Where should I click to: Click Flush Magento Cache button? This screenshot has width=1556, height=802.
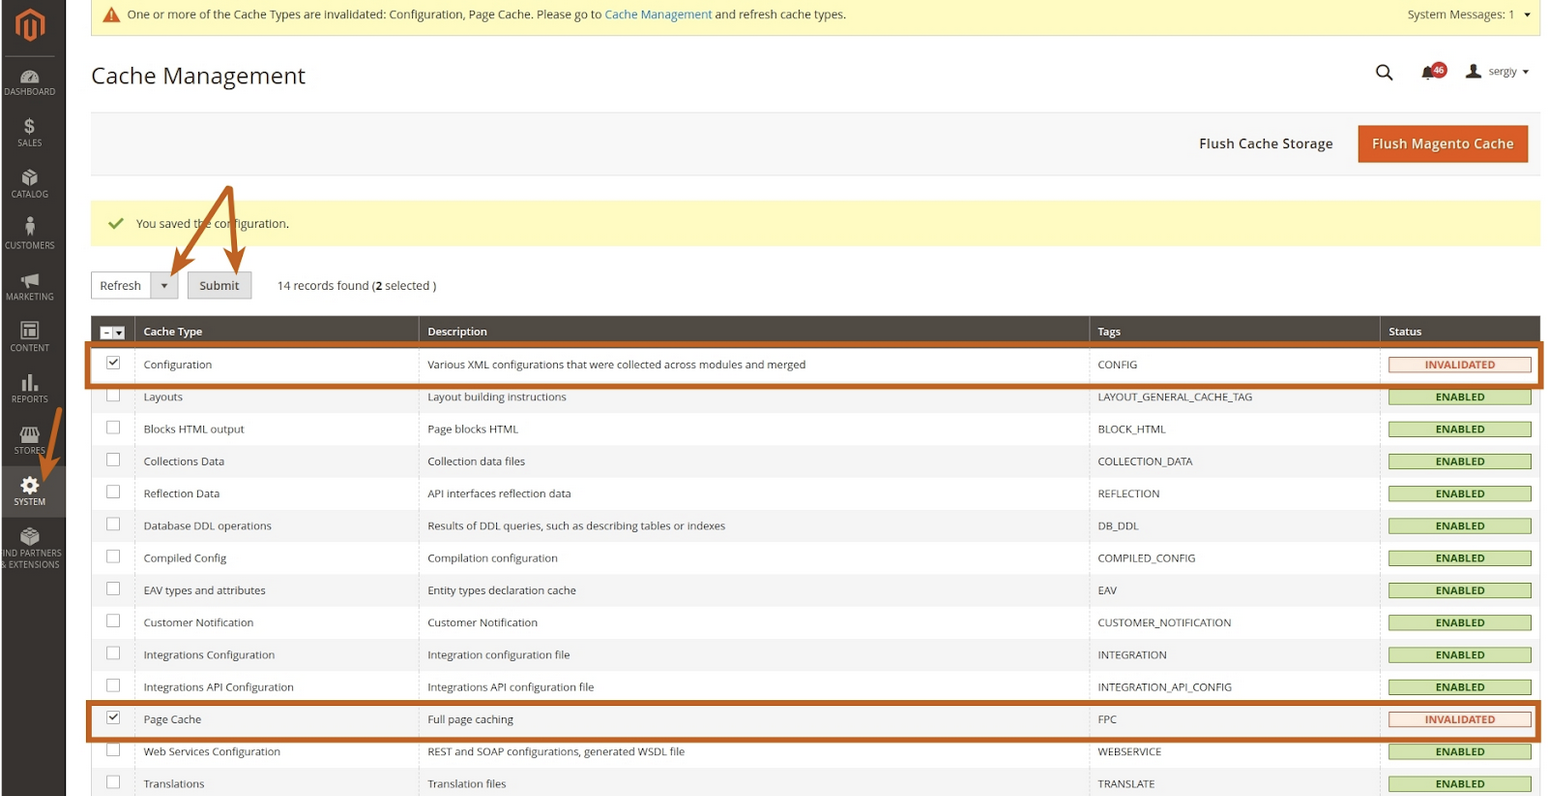tap(1443, 144)
